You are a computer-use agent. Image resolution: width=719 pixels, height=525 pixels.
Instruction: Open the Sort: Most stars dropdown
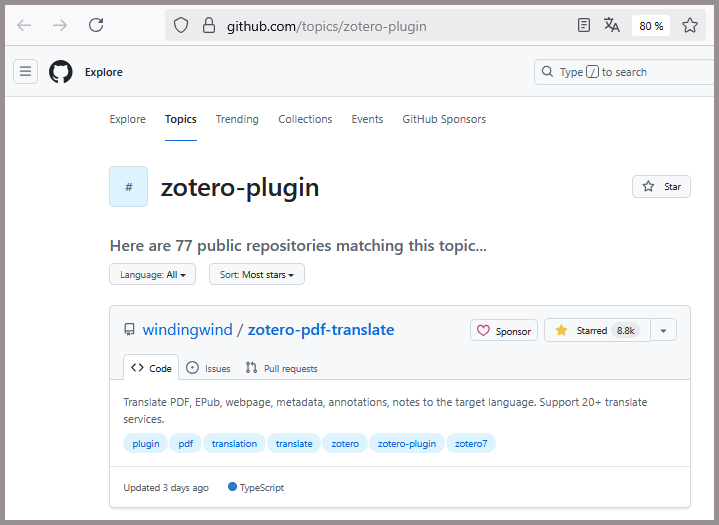coord(257,274)
